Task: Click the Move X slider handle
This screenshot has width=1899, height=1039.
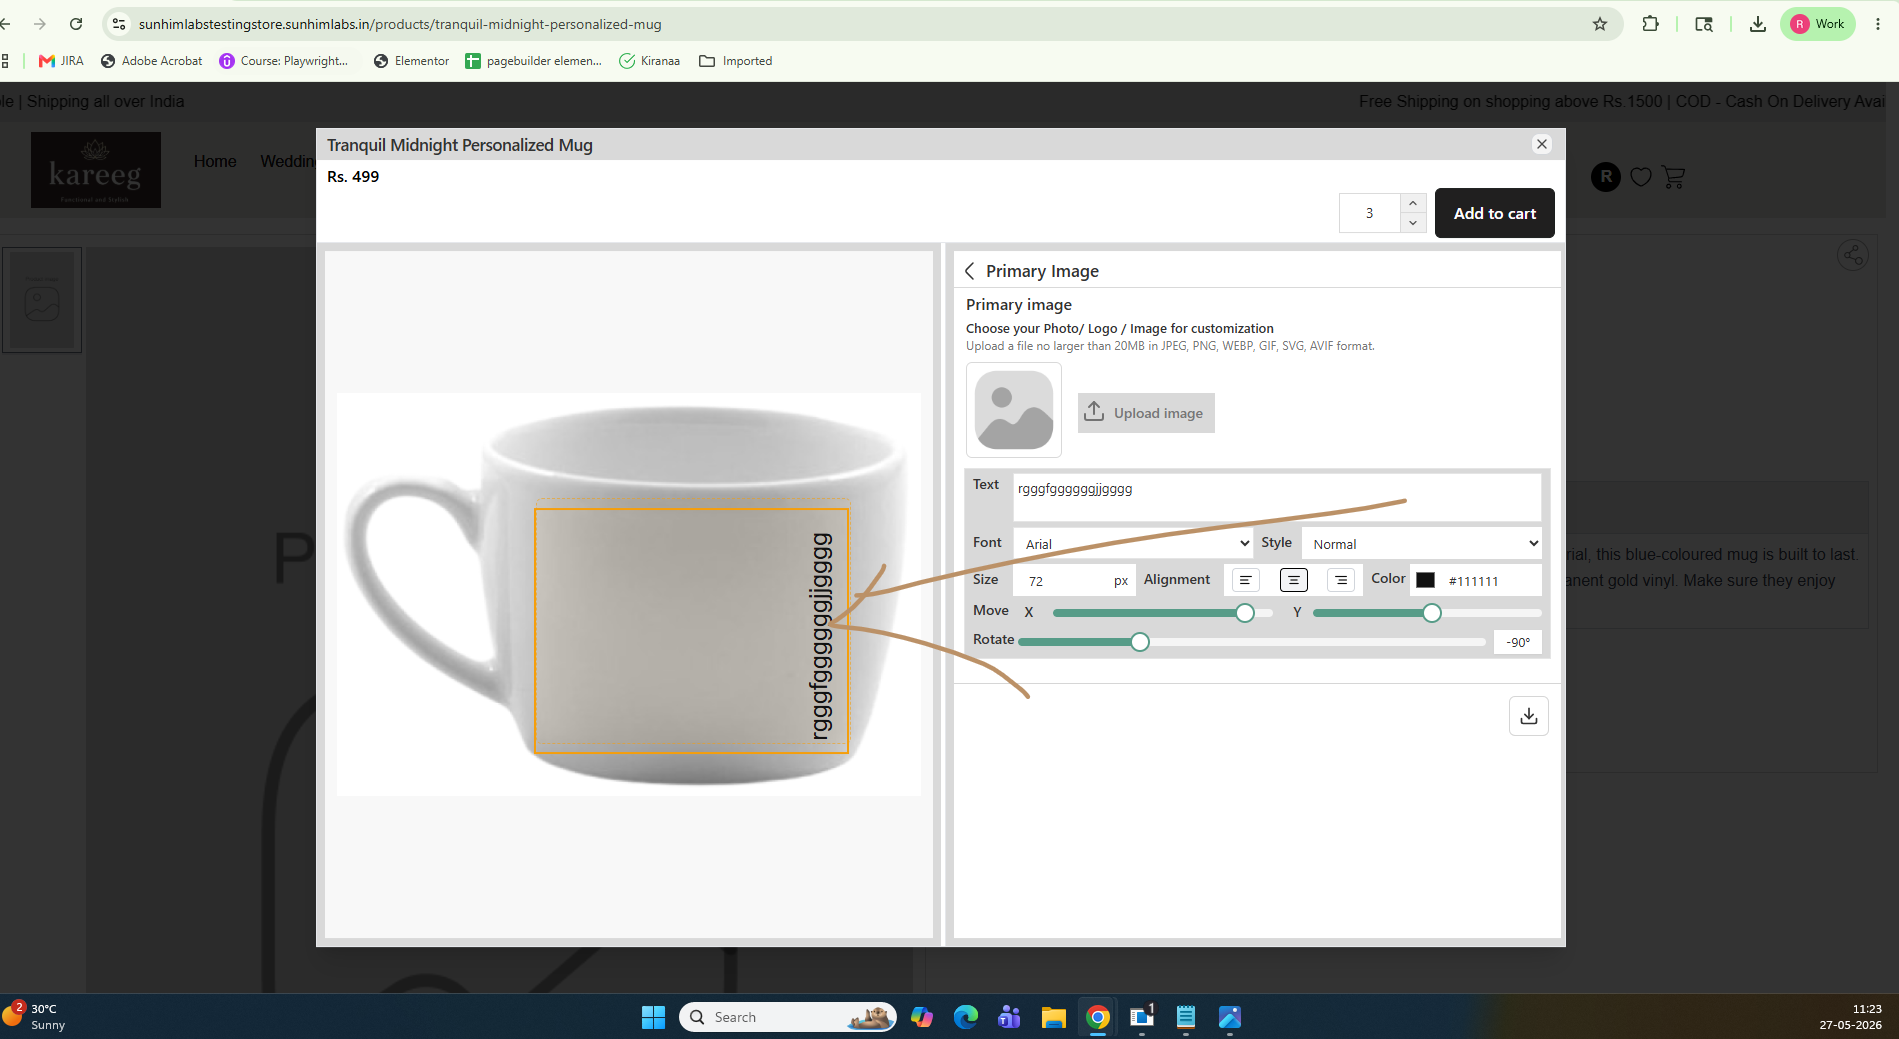Action: click(1245, 613)
